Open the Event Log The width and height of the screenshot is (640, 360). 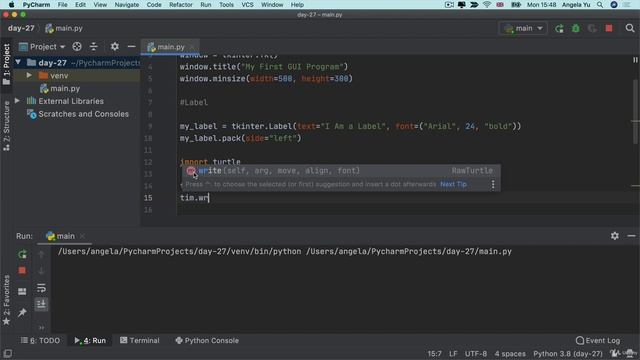click(598, 340)
